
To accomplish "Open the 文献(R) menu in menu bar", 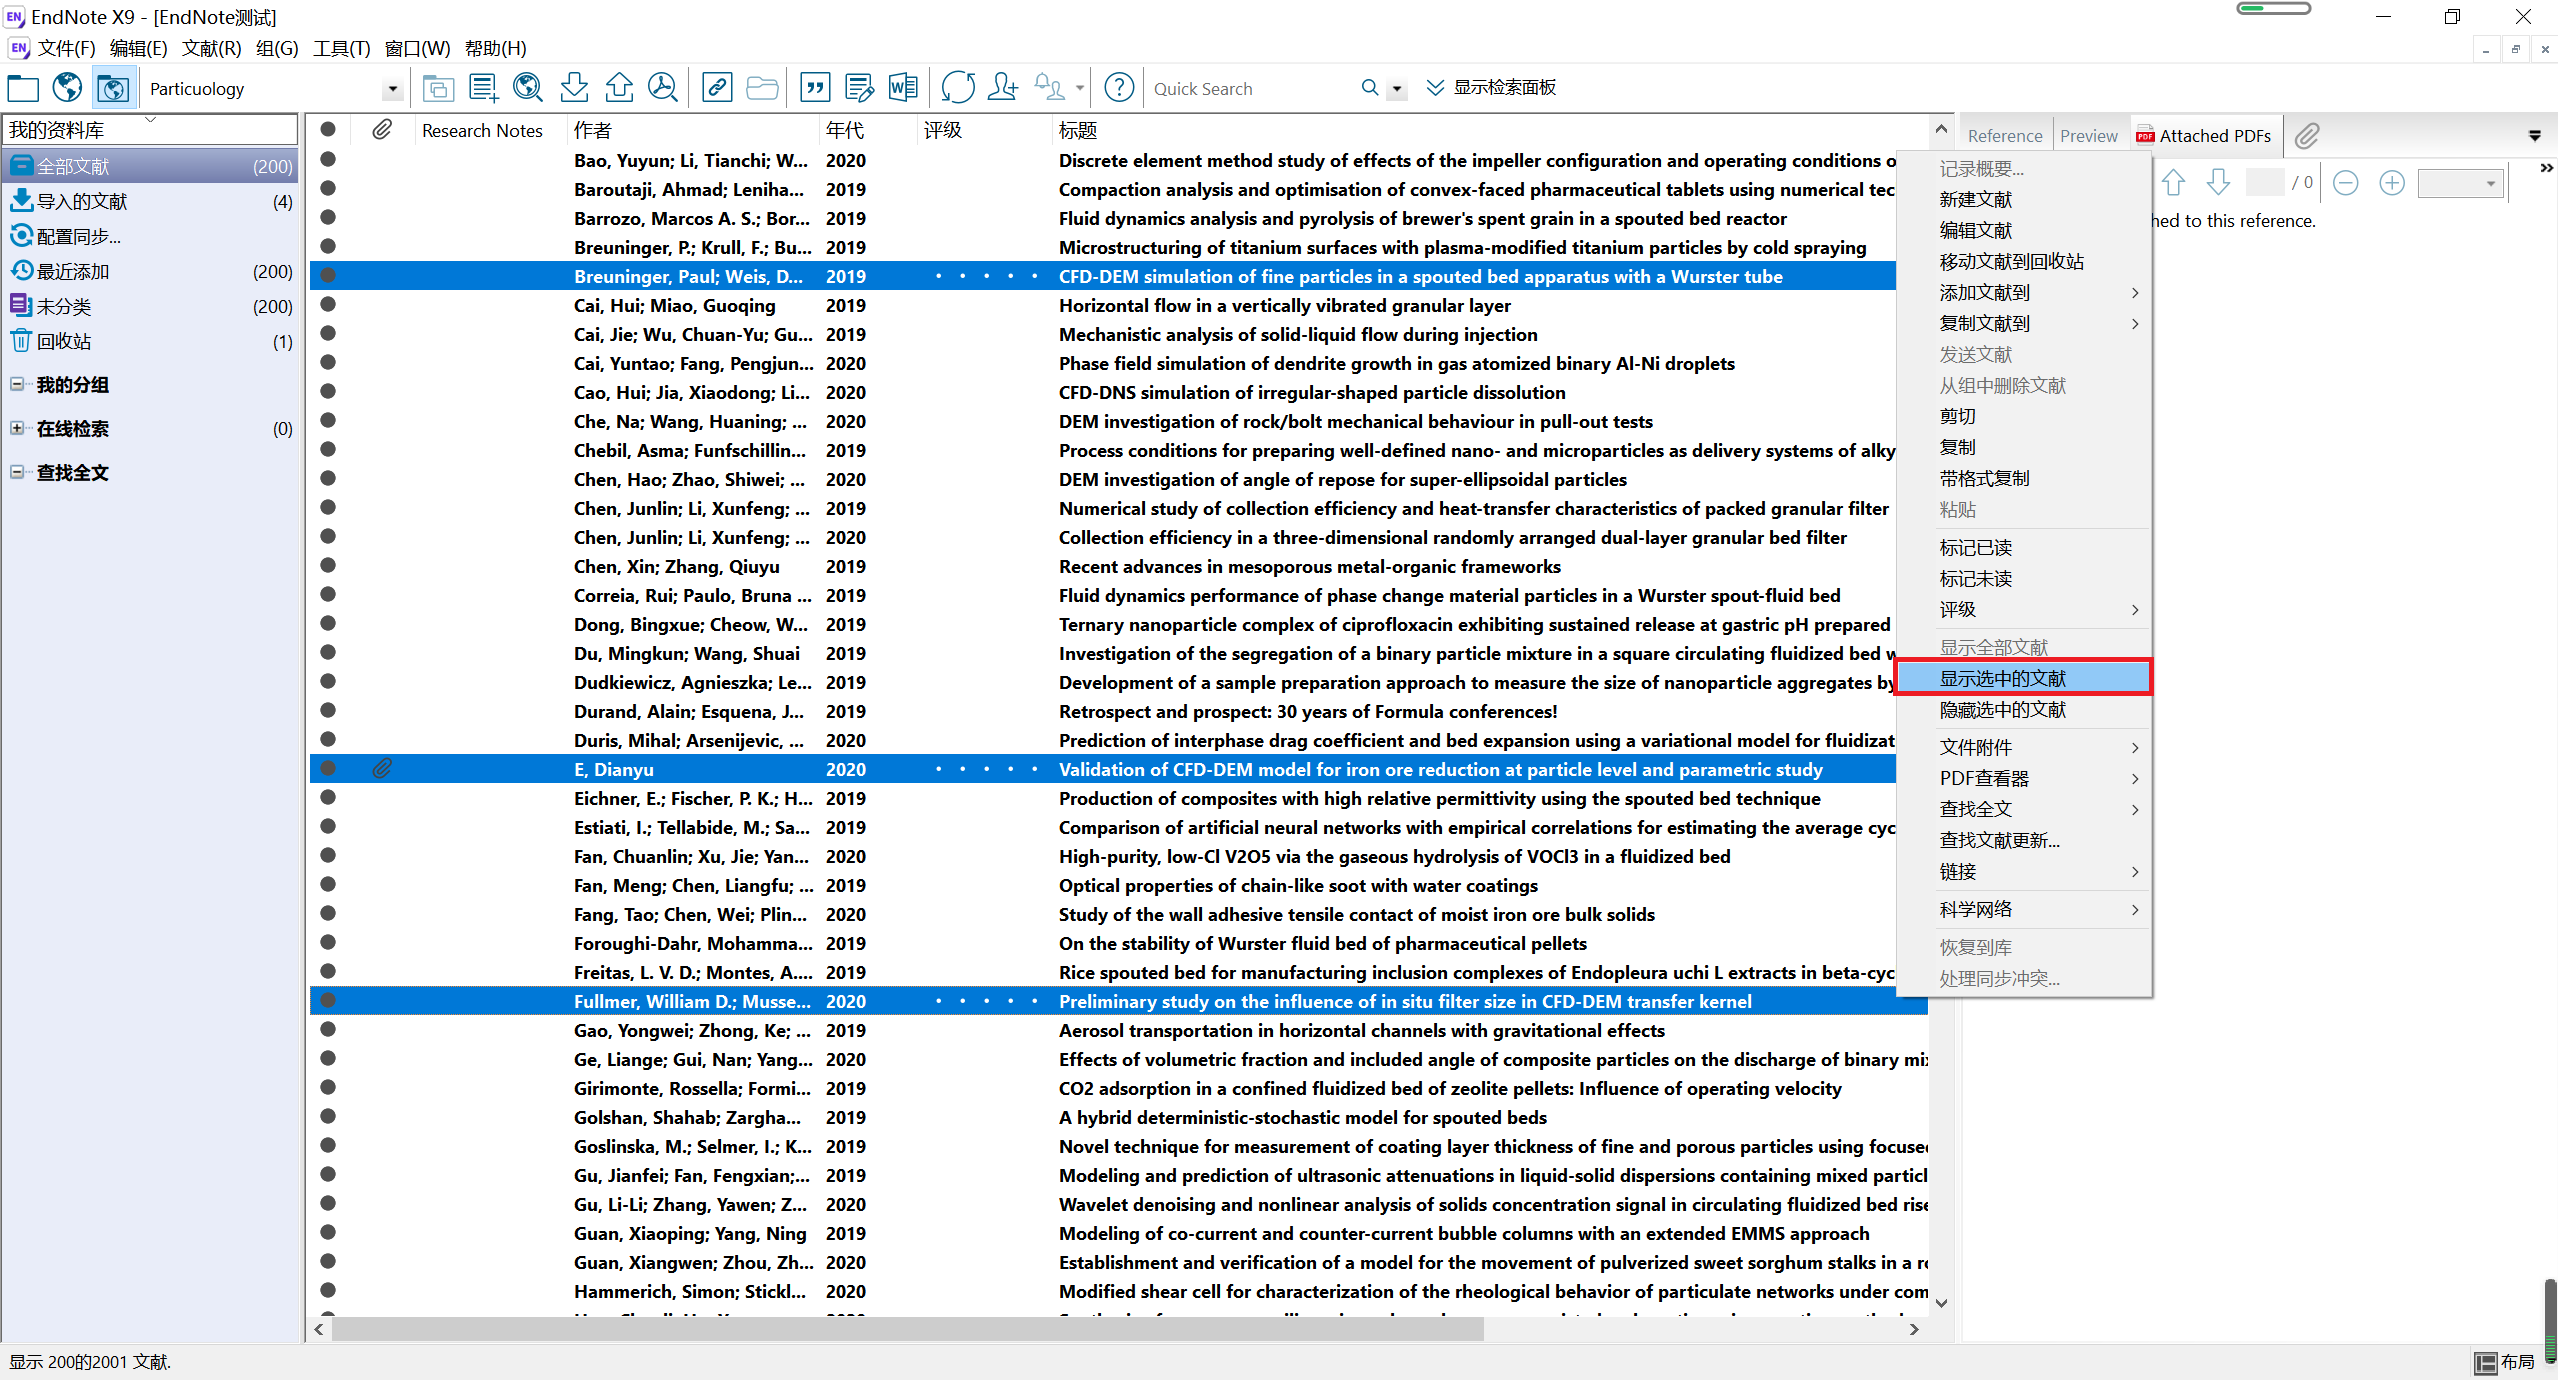I will pyautogui.click(x=211, y=48).
